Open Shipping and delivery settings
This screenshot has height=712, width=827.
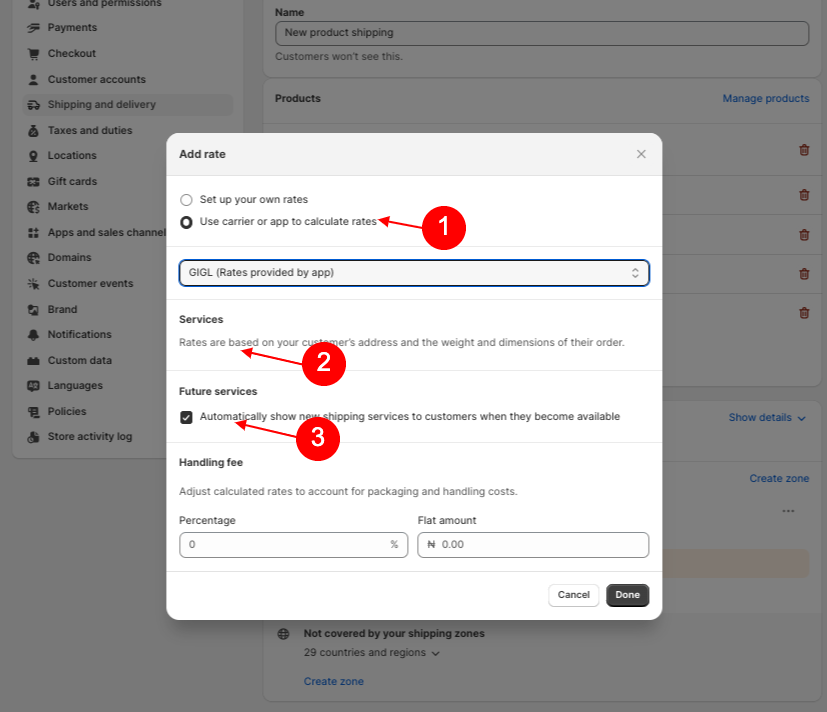pos(102,105)
